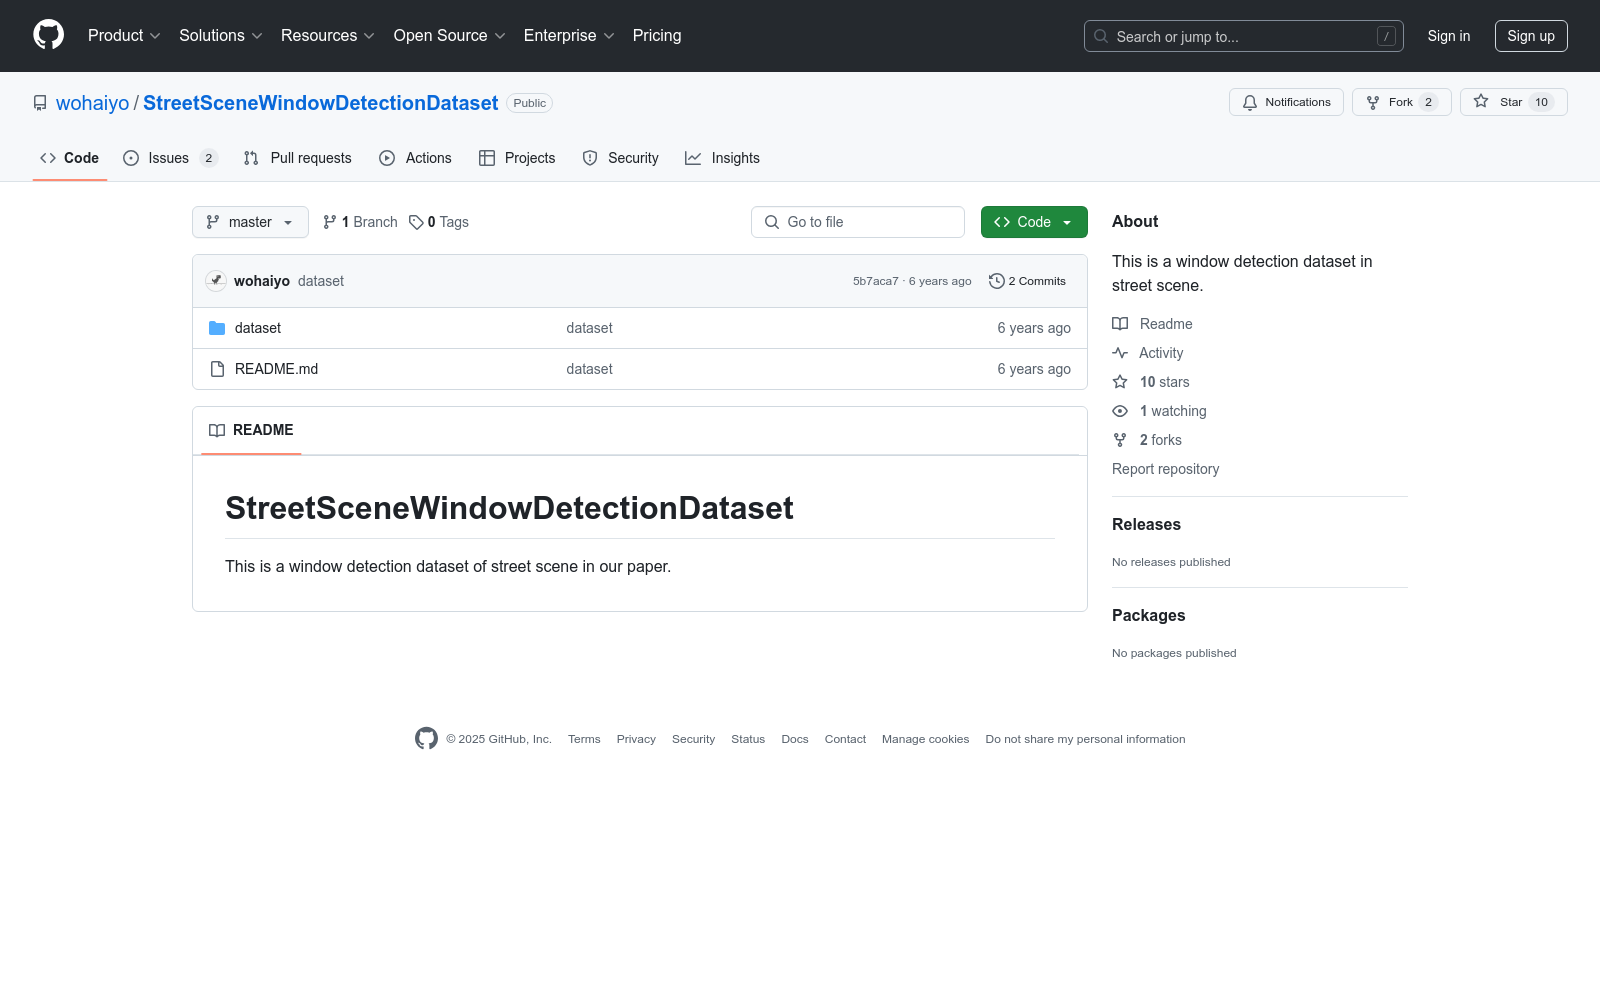Screen dimensions: 1600x1000
Task: Open the master branch dropdown
Action: (x=250, y=222)
